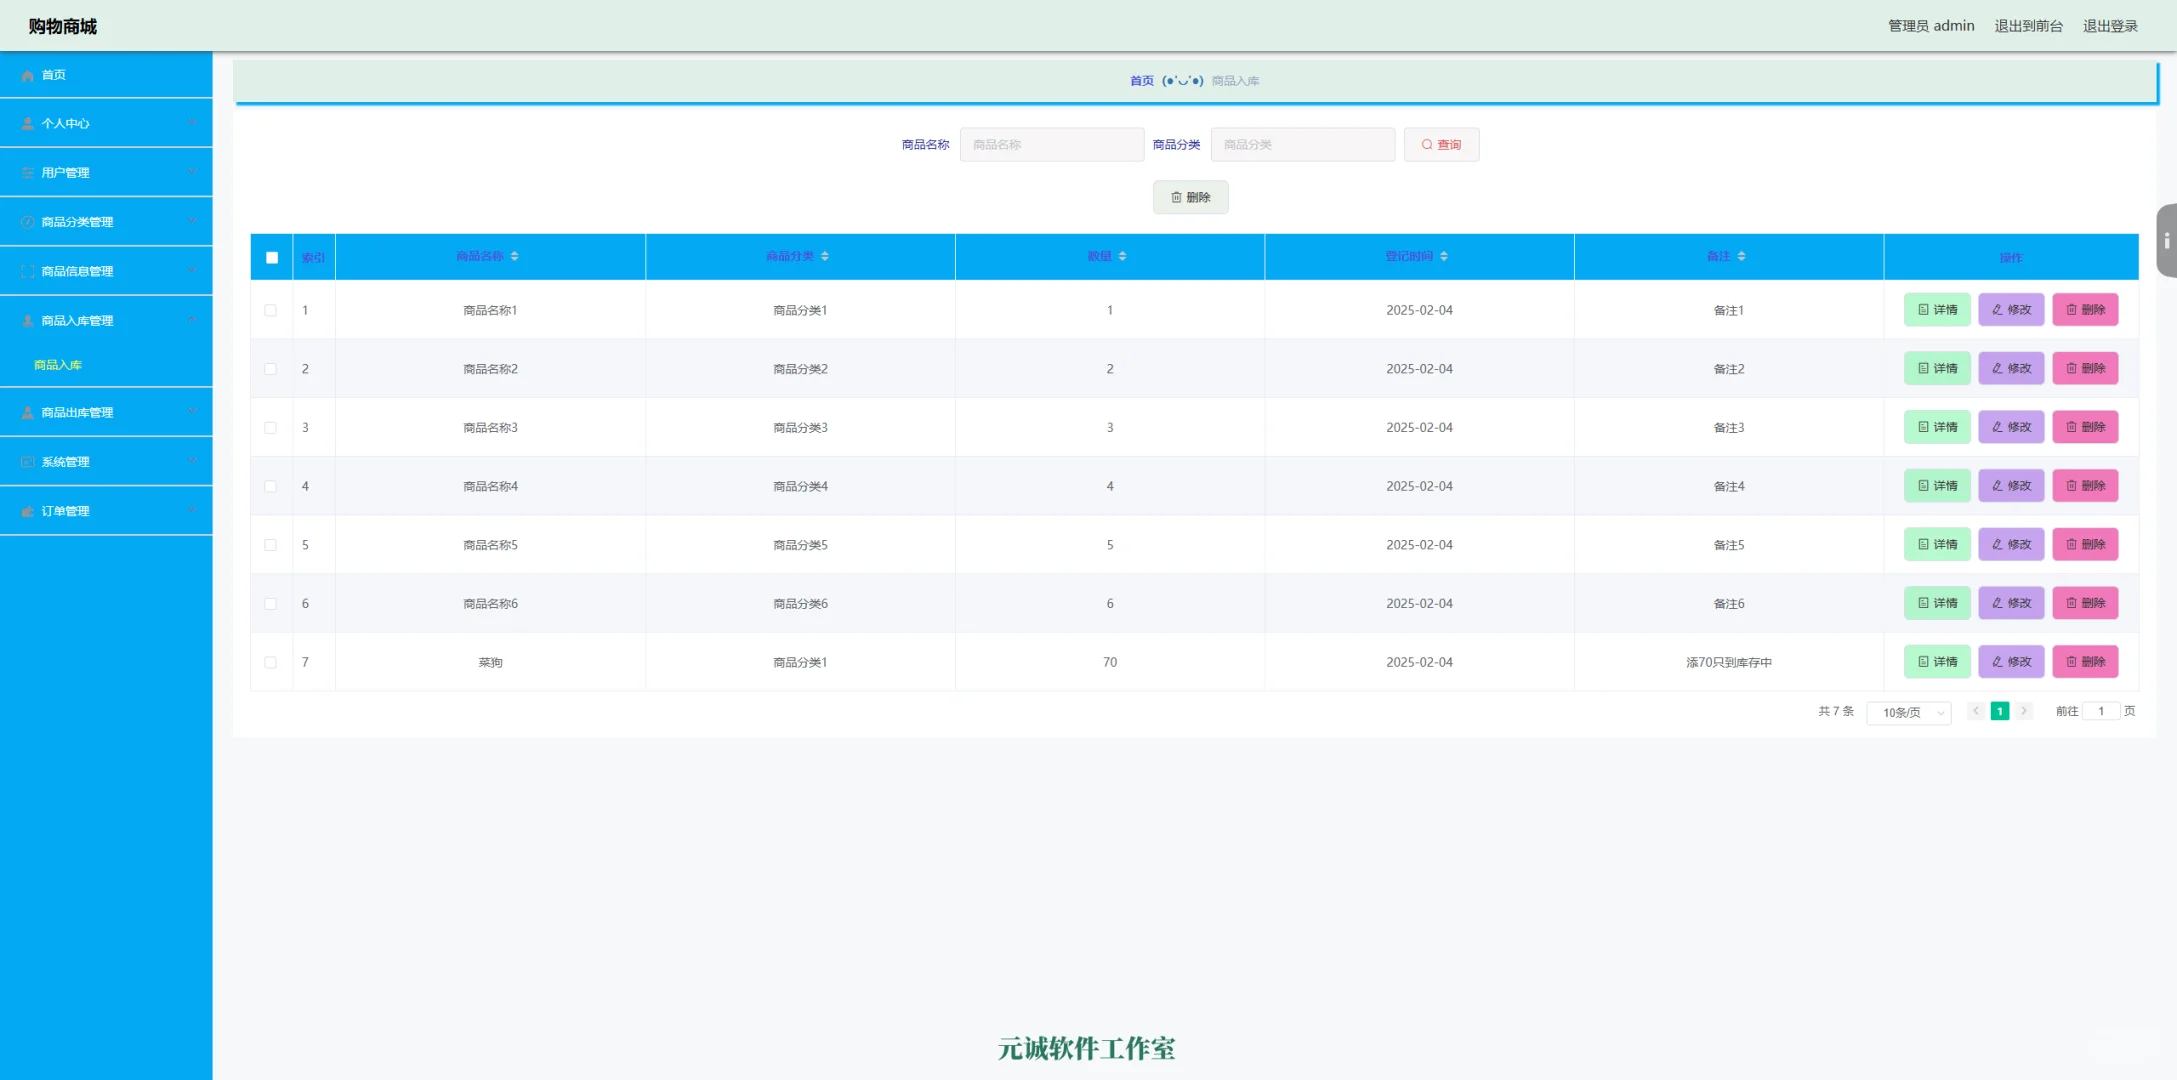Screen dimensions: 2177x1080
Task: Open the 10条/页 page size dropdown
Action: (x=1908, y=712)
